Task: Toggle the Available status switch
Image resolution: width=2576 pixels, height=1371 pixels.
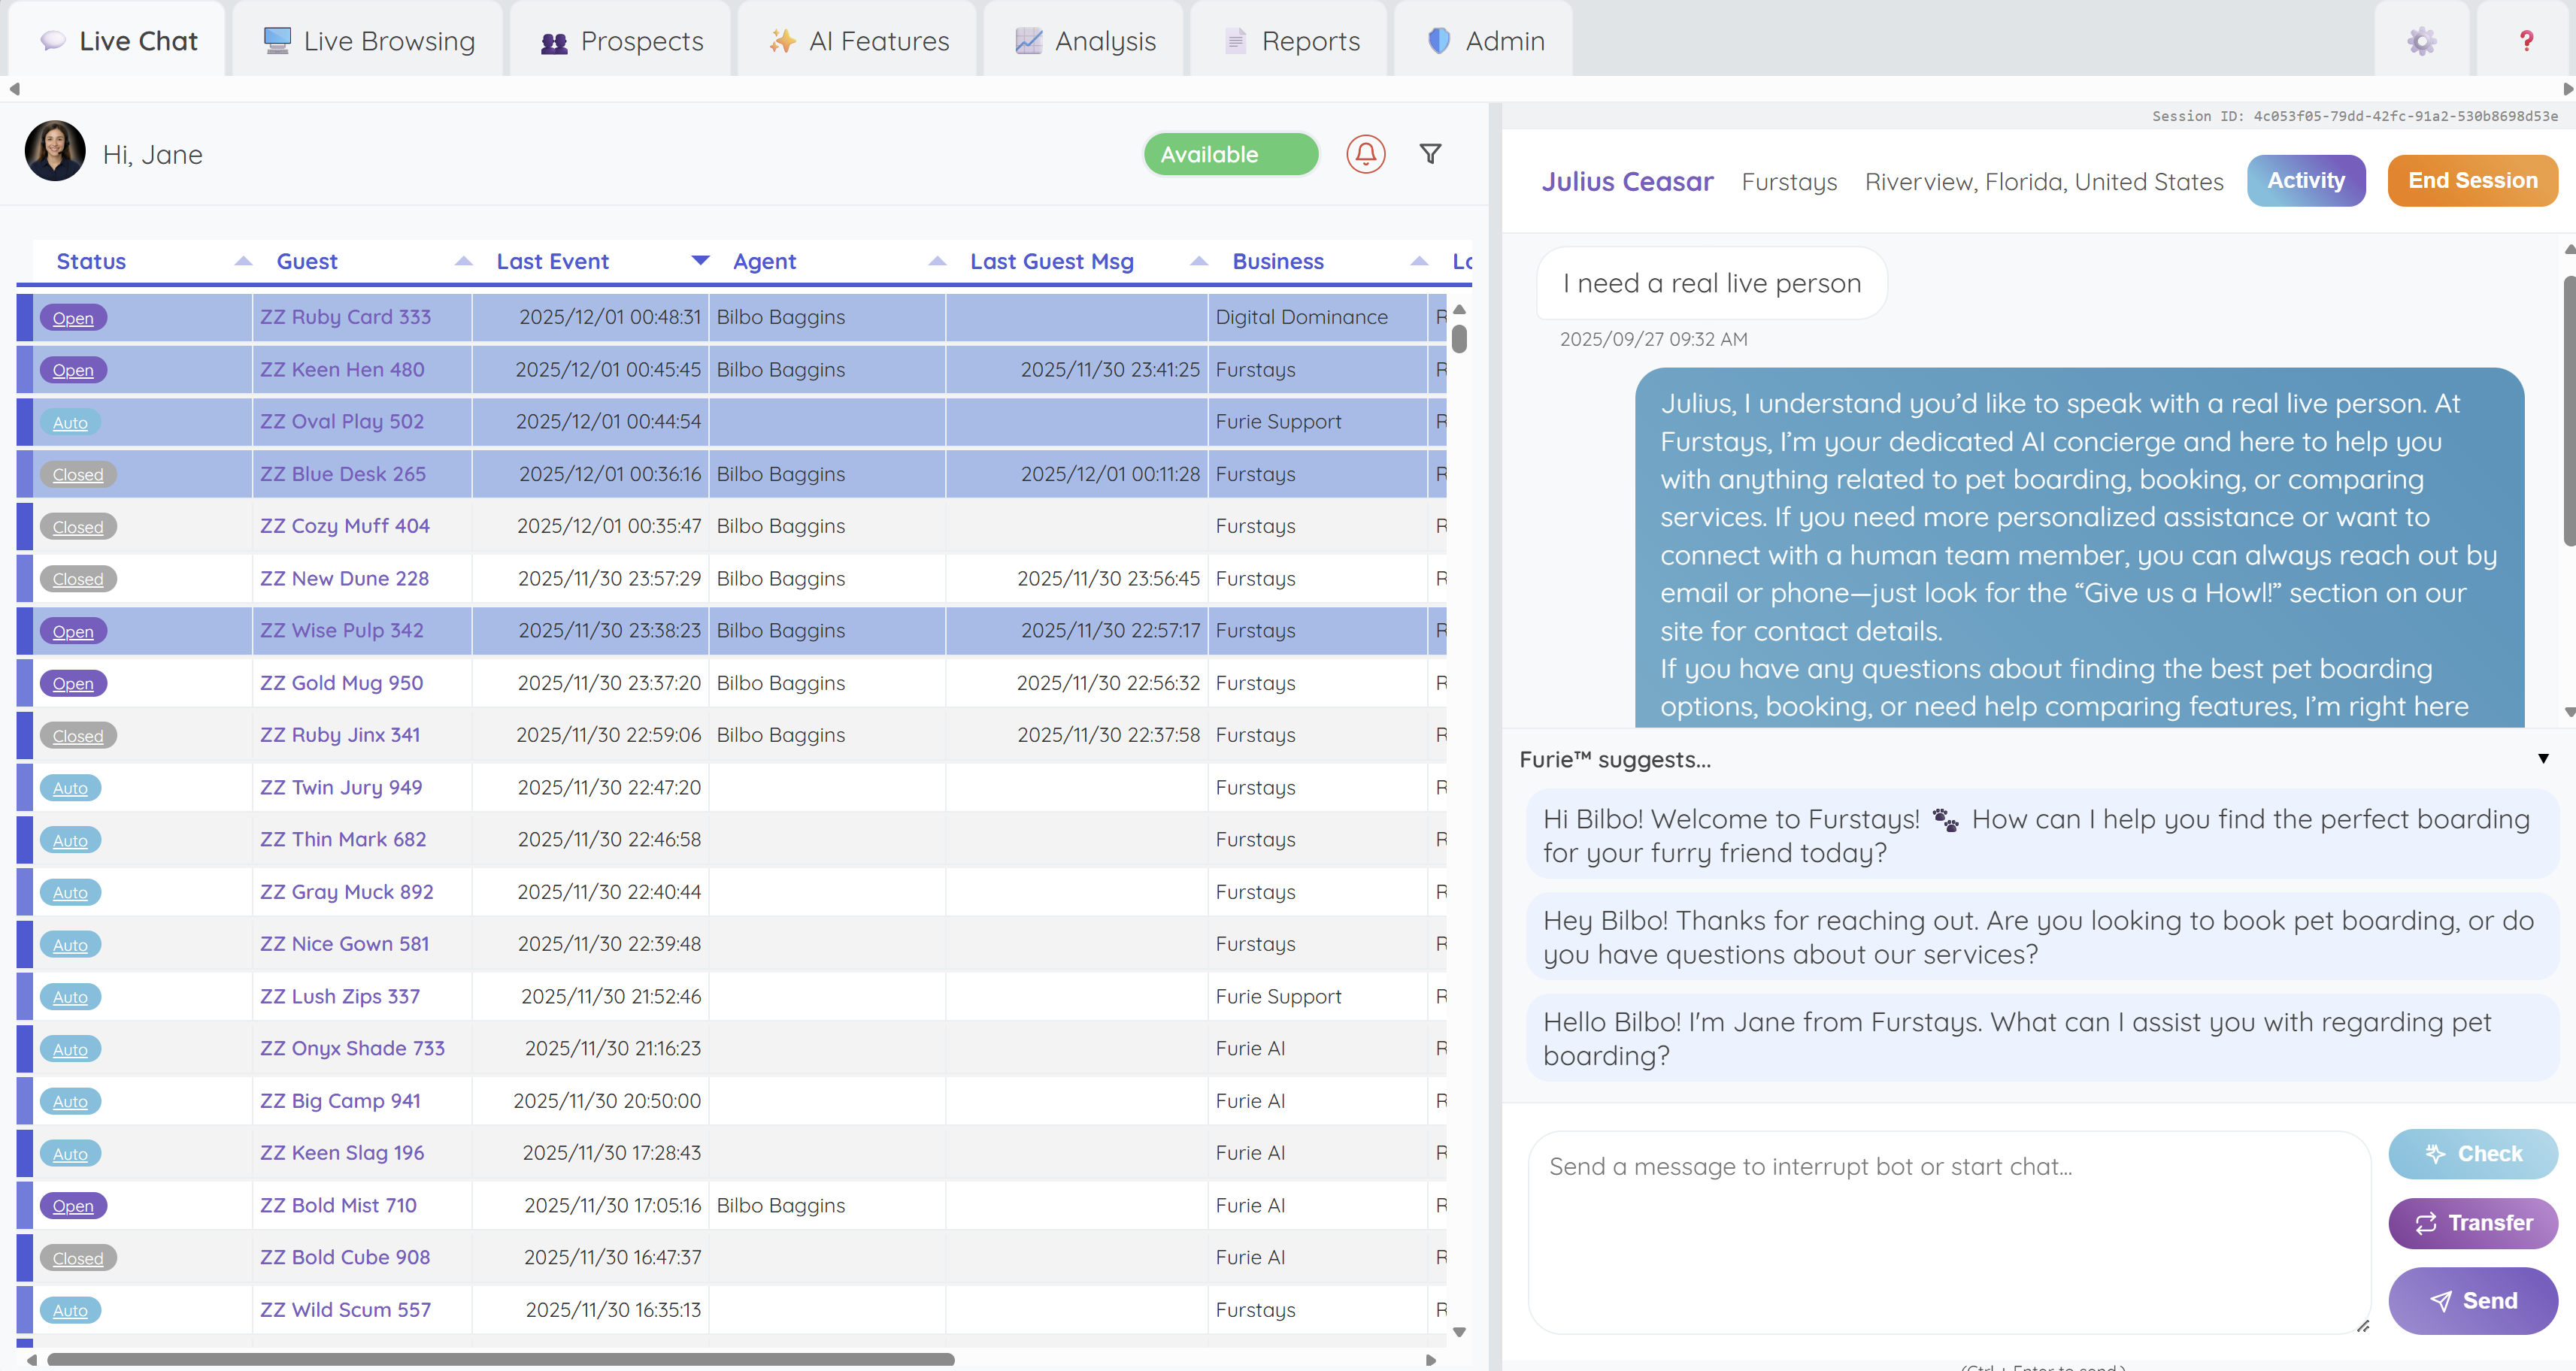Action: (x=1230, y=154)
